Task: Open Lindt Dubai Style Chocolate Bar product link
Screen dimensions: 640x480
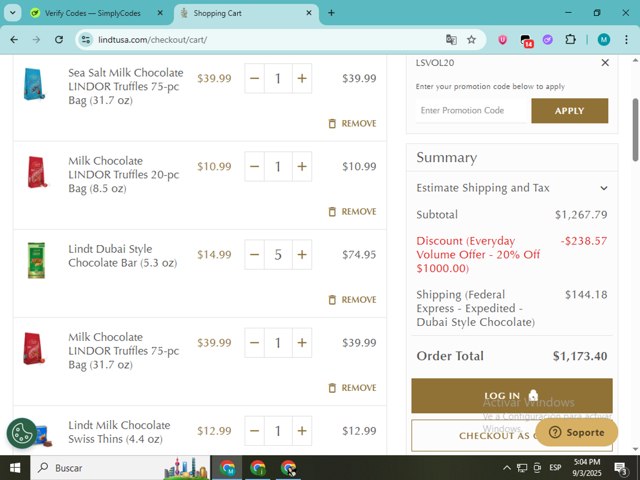Action: point(123,256)
